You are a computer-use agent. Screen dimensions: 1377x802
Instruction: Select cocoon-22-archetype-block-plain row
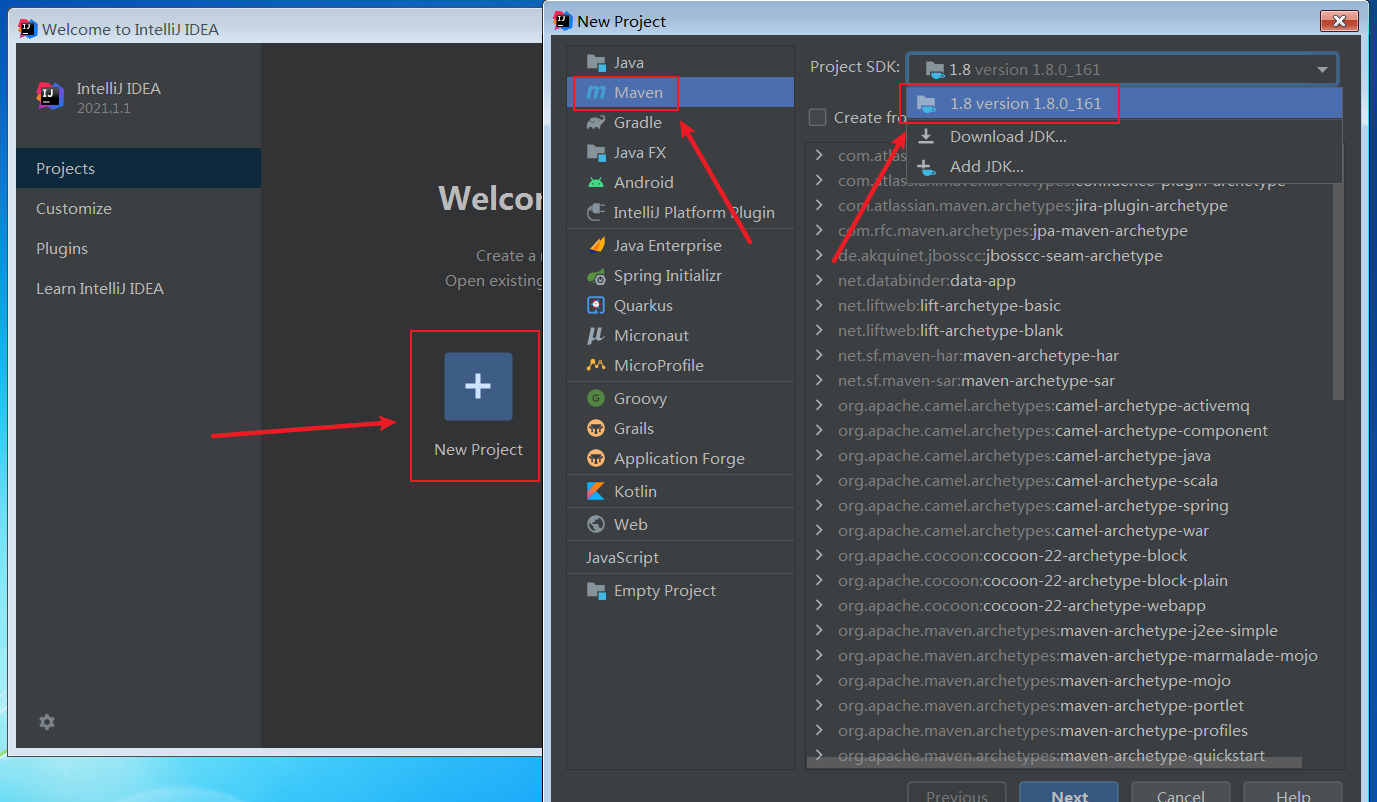(x=1070, y=580)
